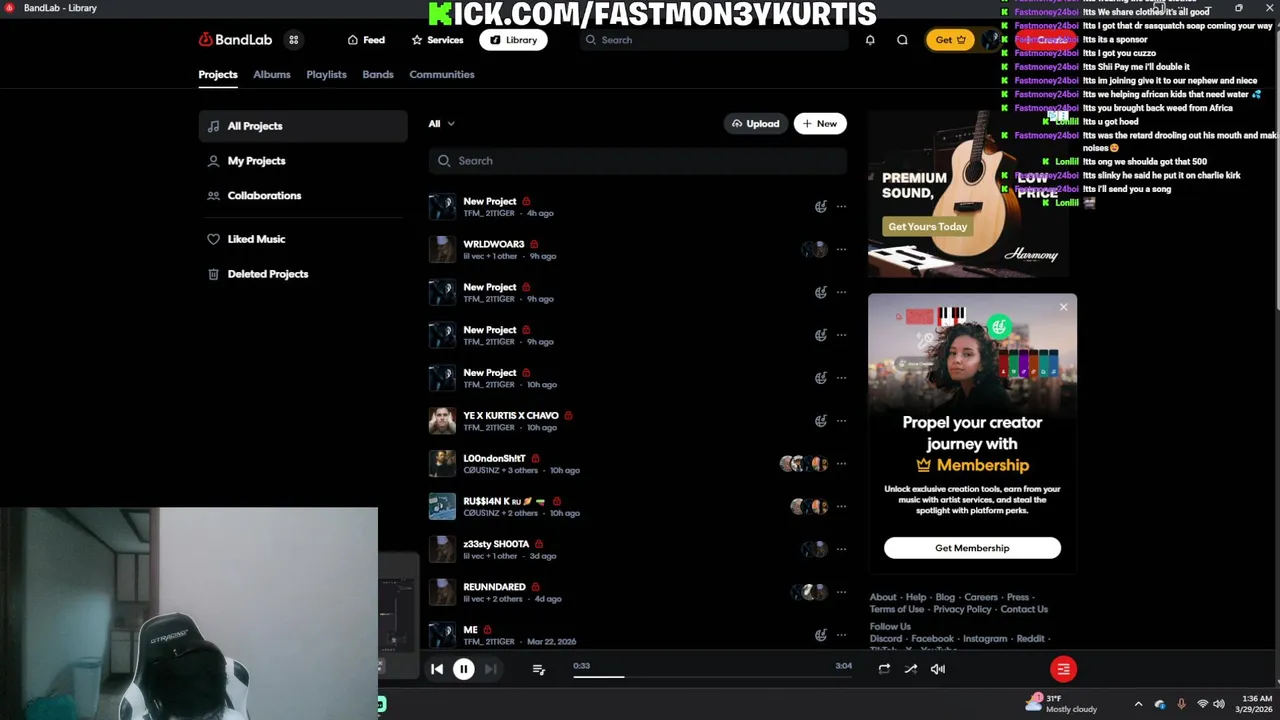Select Collaborations in sidebar
The width and height of the screenshot is (1280, 720).
(303, 196)
